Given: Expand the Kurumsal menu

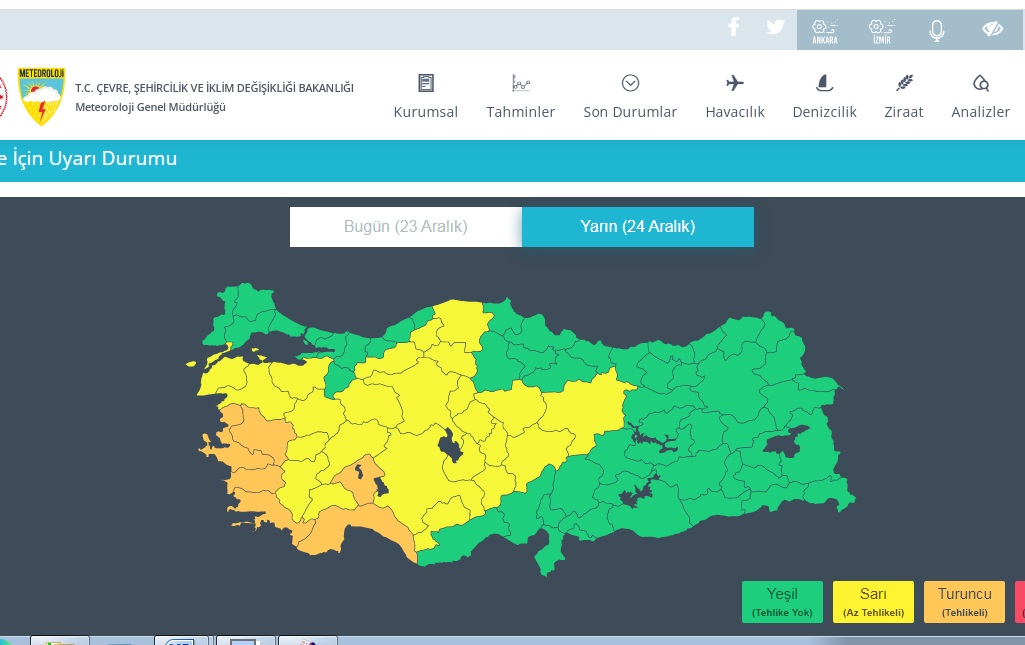Looking at the screenshot, I should click(426, 97).
